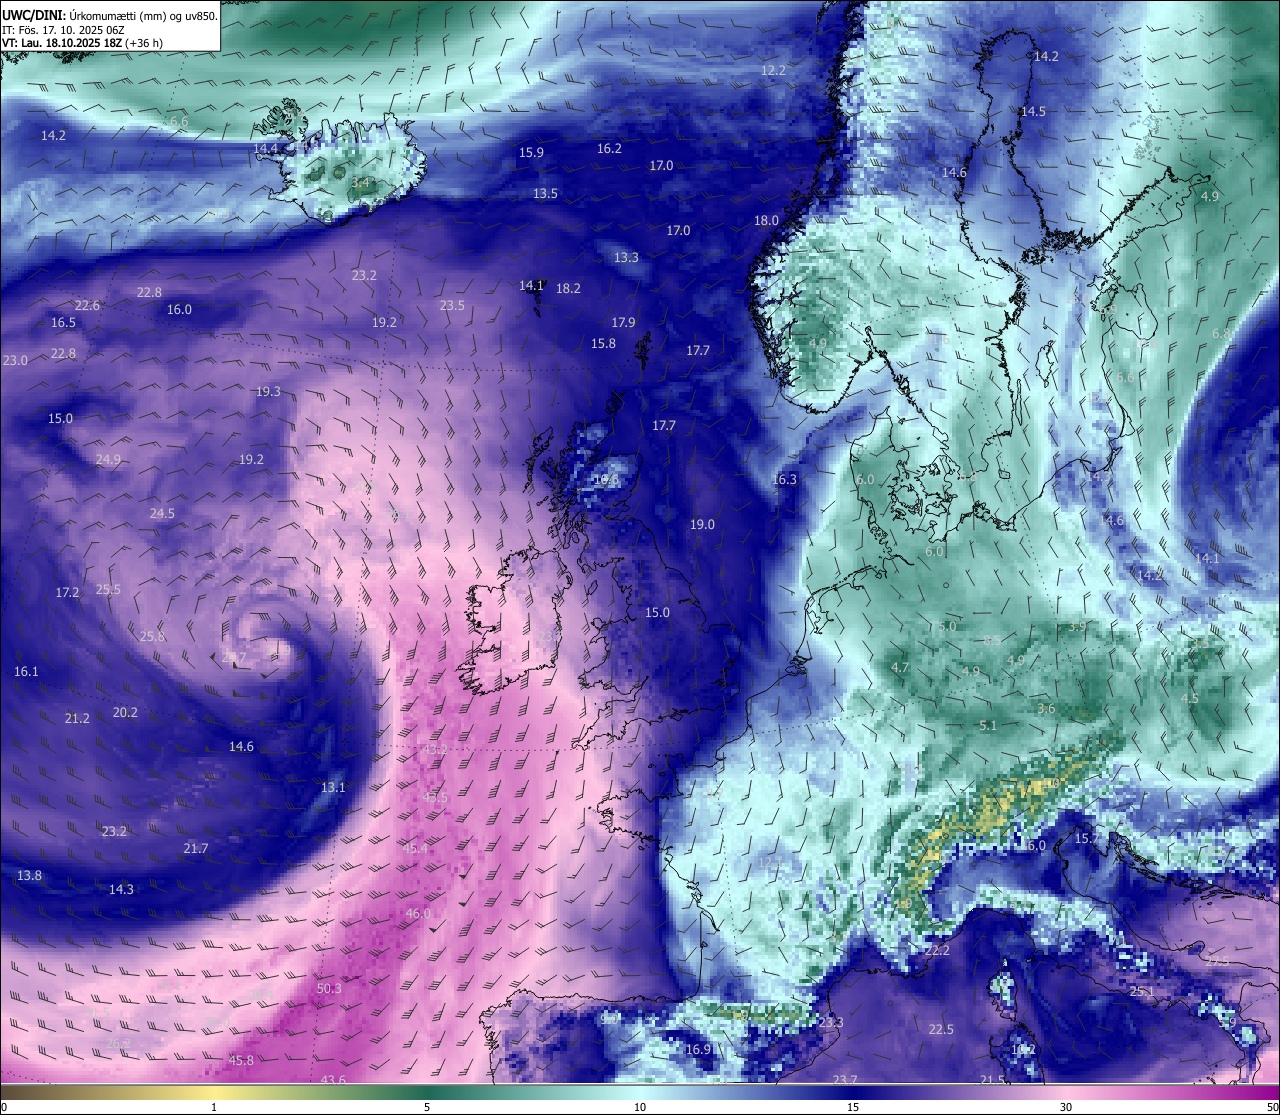Click the 23.5 value south of Iceland
Viewport: 1280px width, 1115px height.
(x=452, y=306)
